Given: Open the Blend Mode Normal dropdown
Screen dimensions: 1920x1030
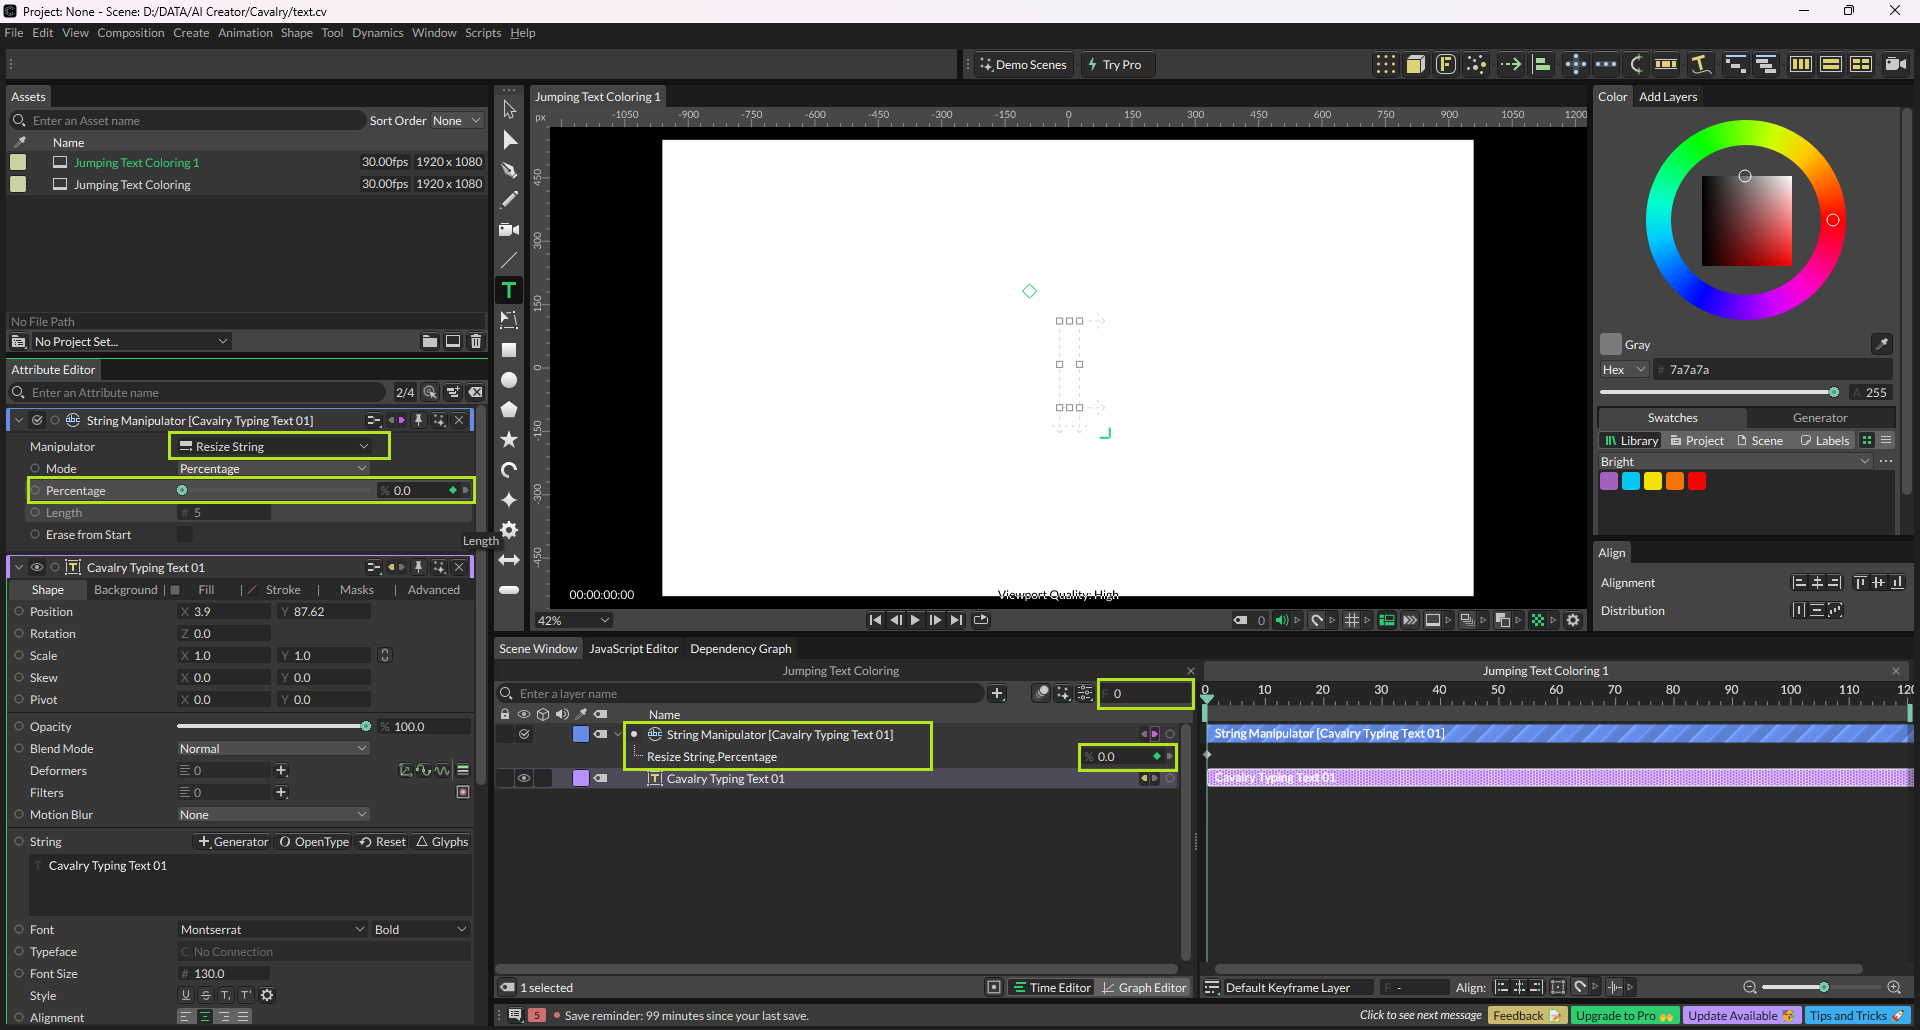Looking at the screenshot, I should click(x=273, y=749).
